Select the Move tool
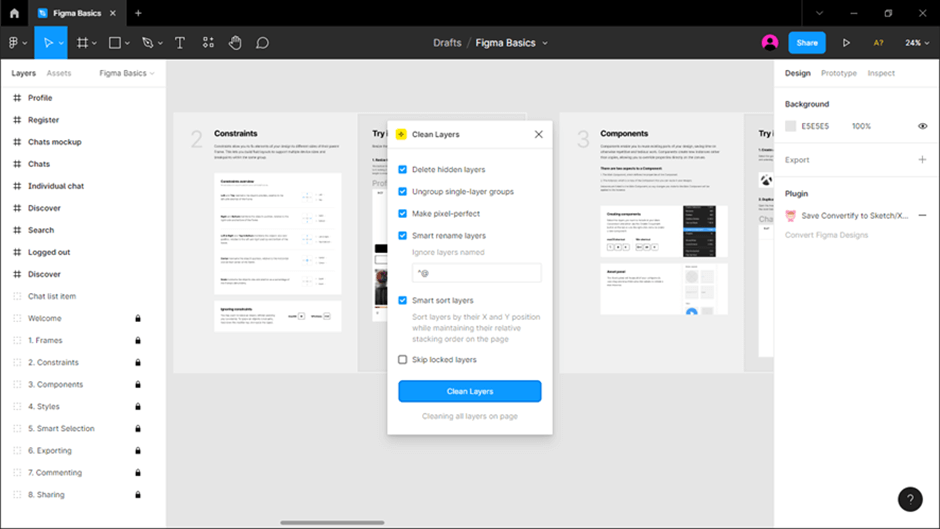Screen dimensions: 940x529 (48, 43)
